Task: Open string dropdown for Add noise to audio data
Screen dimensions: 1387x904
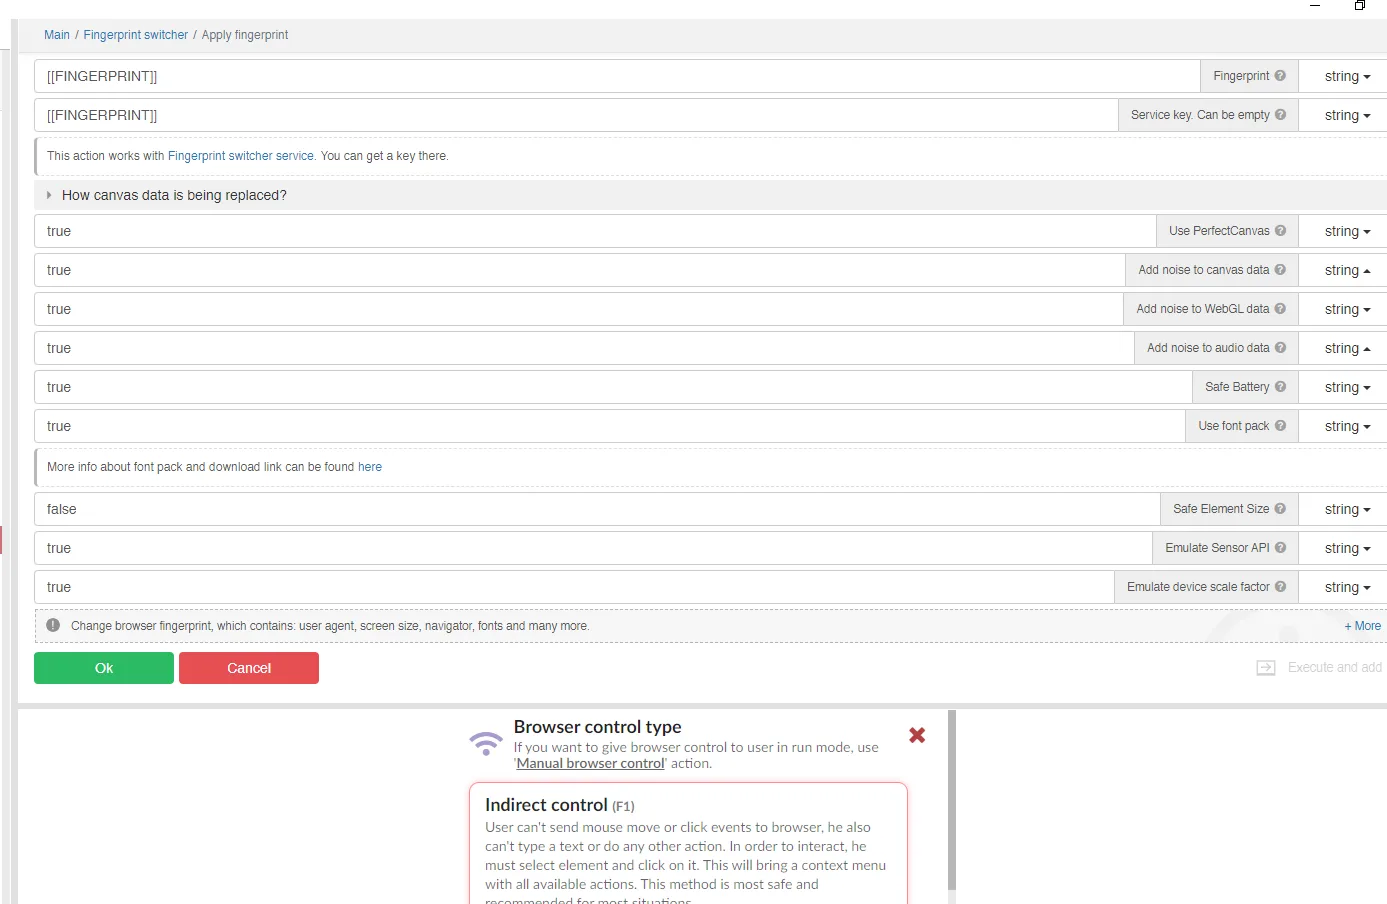Action: [x=1347, y=348]
